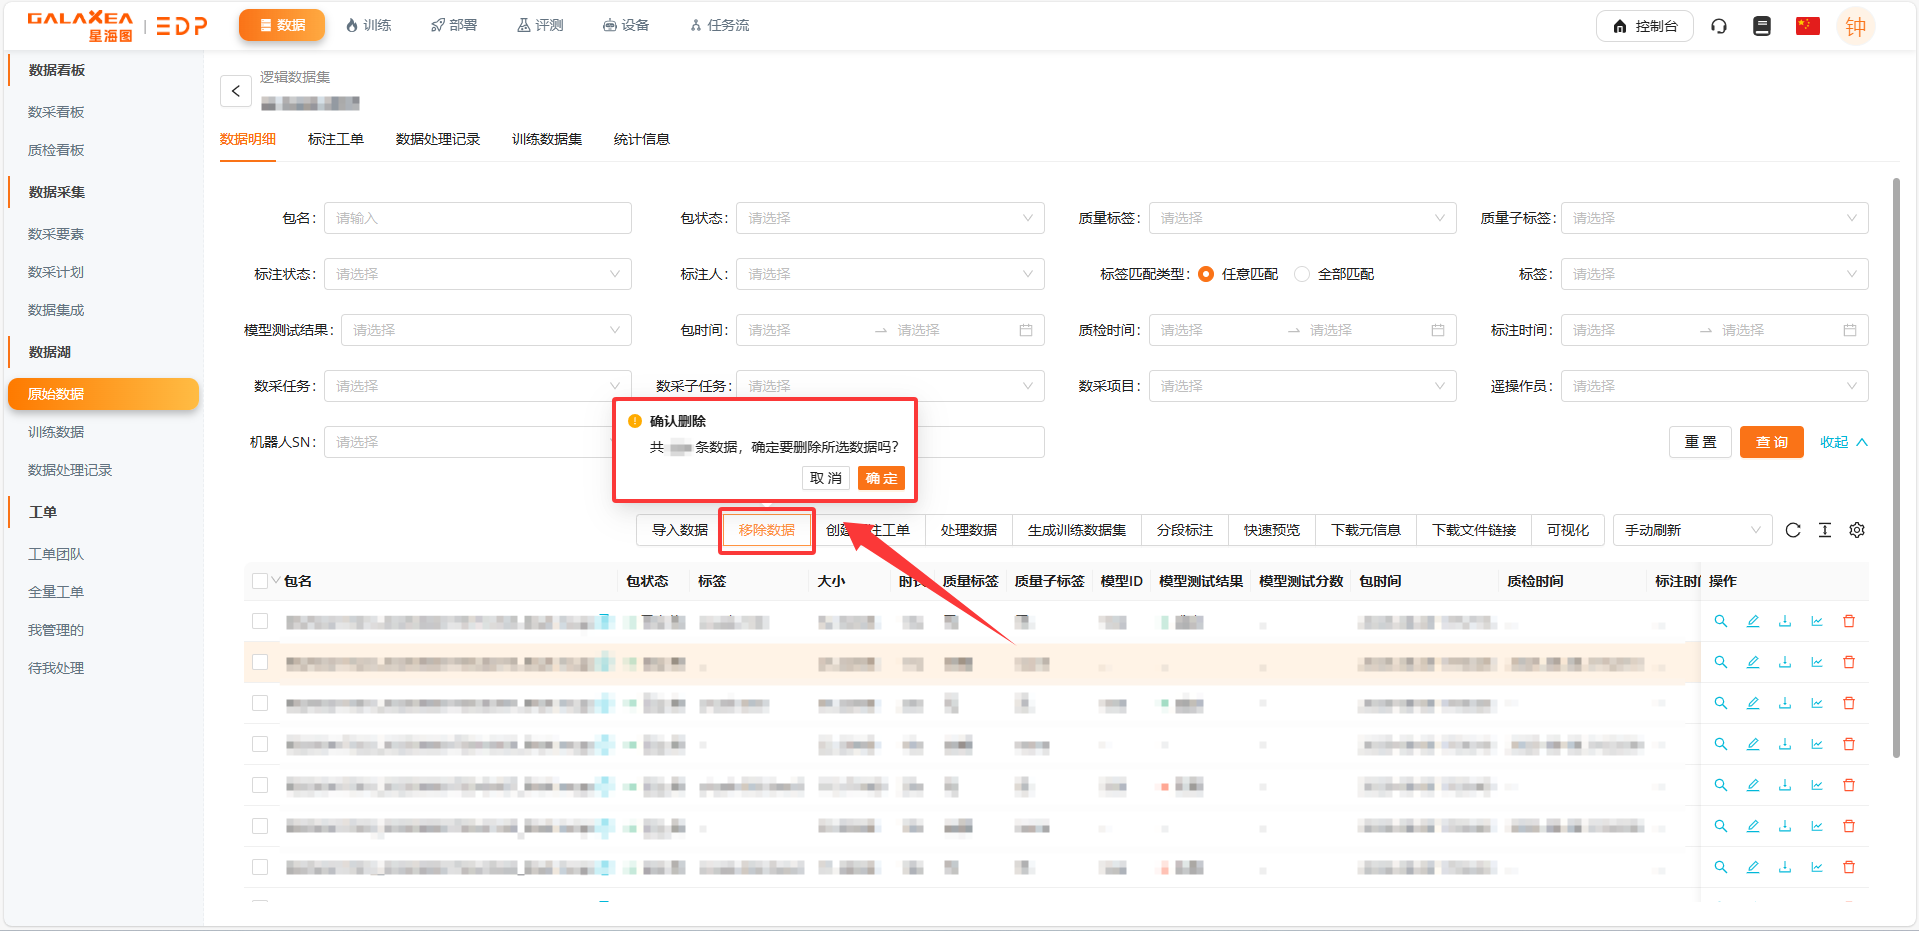Click the 取消 button in the popup
1919x931 pixels.
(x=825, y=478)
